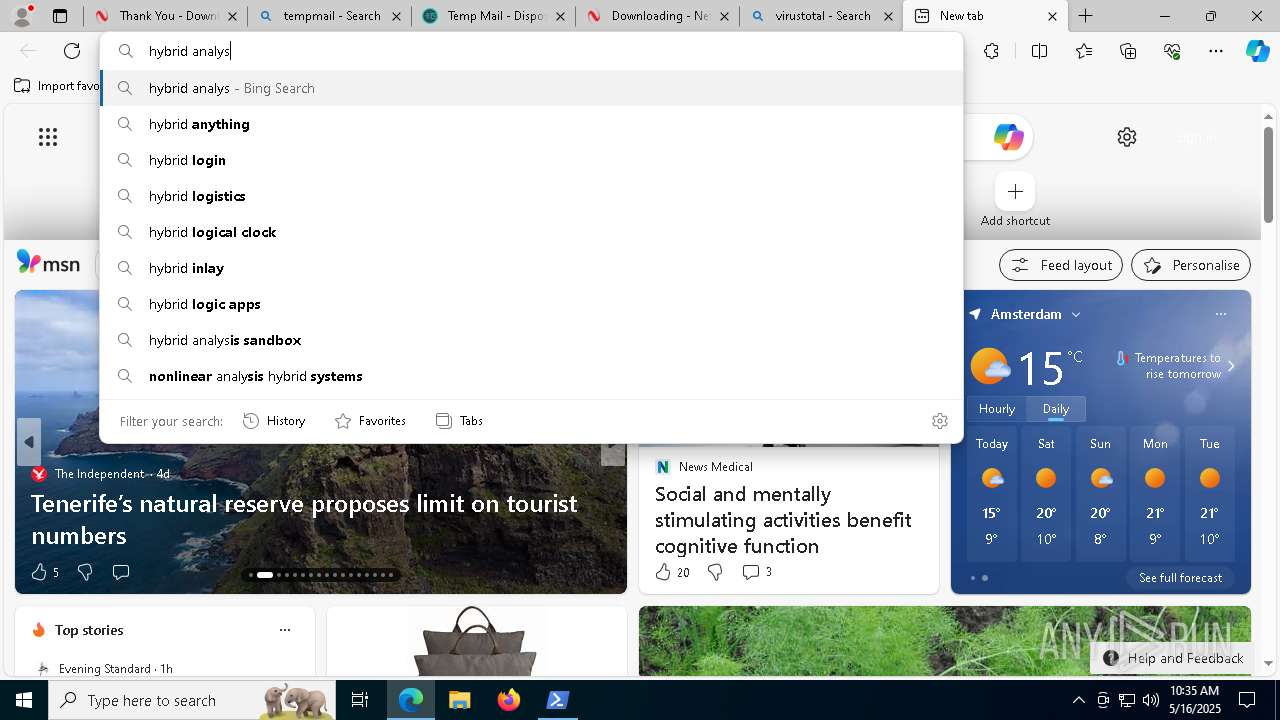Image resolution: width=1280 pixels, height=720 pixels.
Task: Switch weather view to Daily
Action: pyautogui.click(x=1056, y=409)
